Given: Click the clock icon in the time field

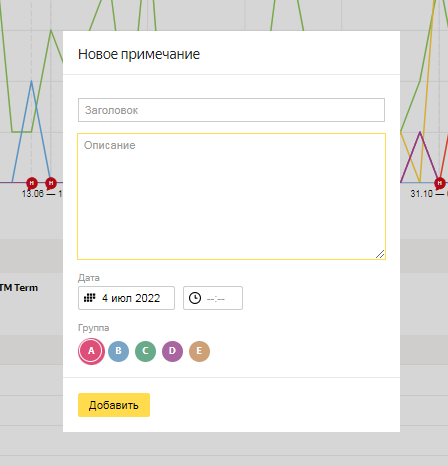Looking at the screenshot, I should click(195, 298).
